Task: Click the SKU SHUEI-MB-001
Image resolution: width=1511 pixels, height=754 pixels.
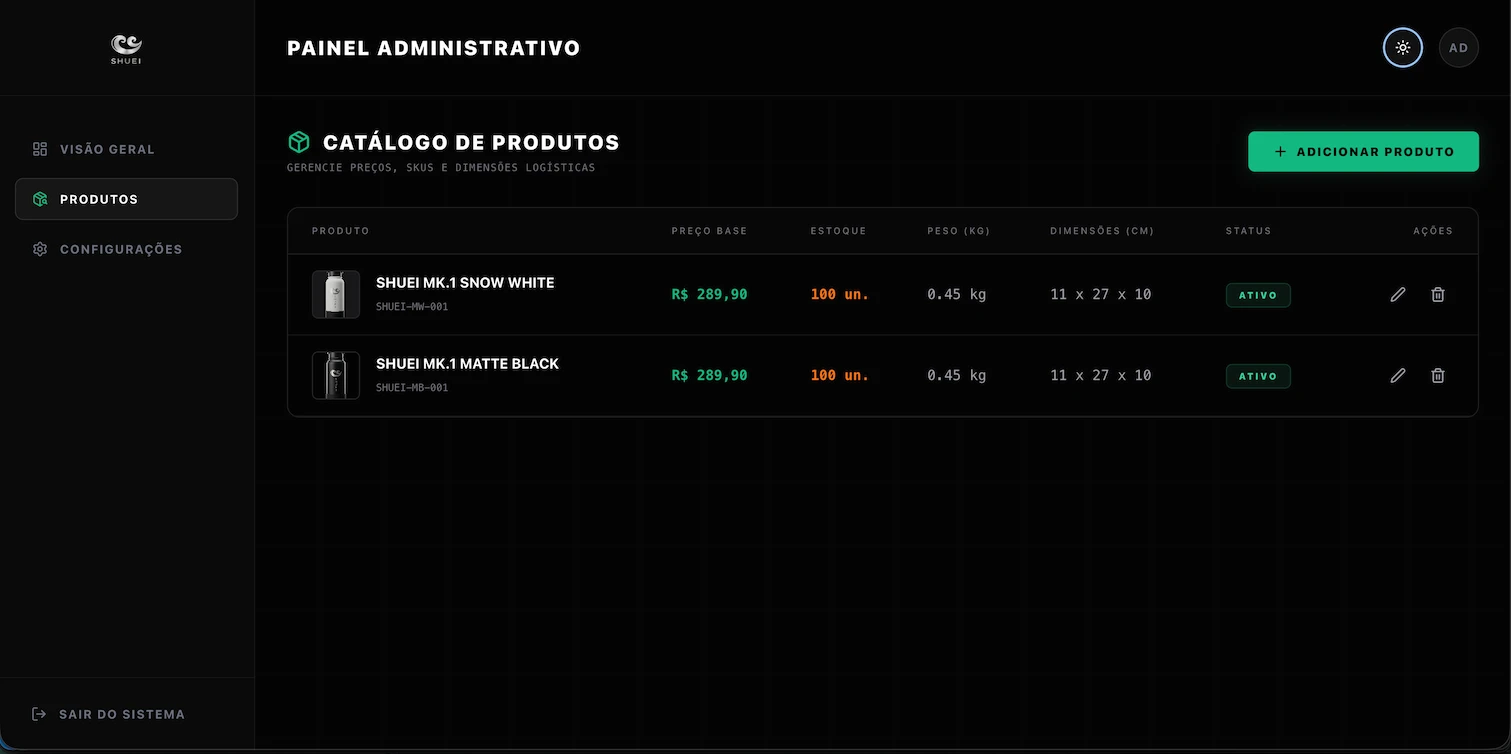Action: (x=412, y=388)
